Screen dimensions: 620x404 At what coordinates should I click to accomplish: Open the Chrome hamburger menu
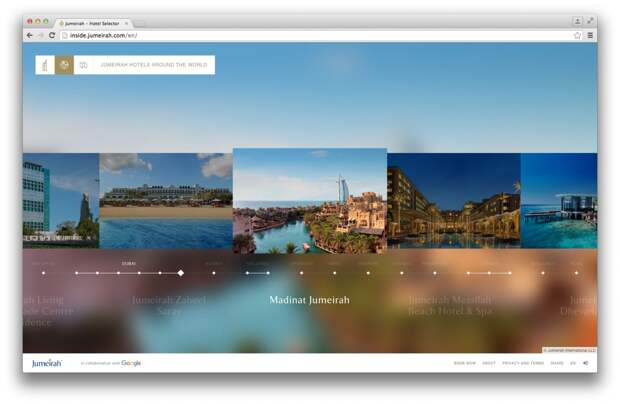click(x=590, y=35)
